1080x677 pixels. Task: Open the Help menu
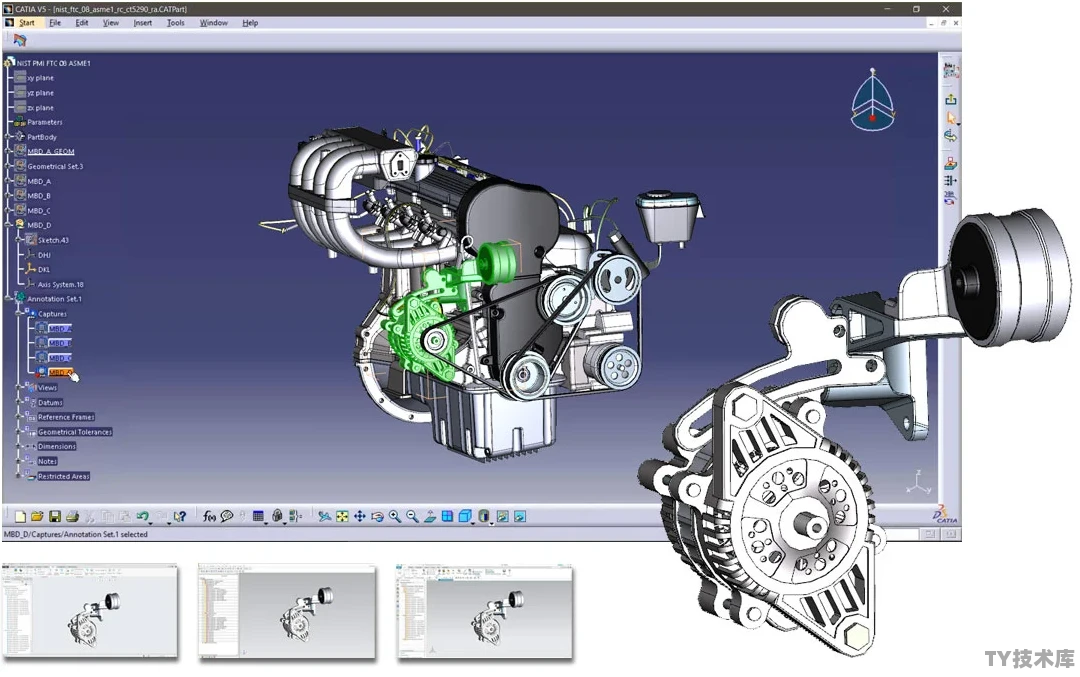pos(250,23)
